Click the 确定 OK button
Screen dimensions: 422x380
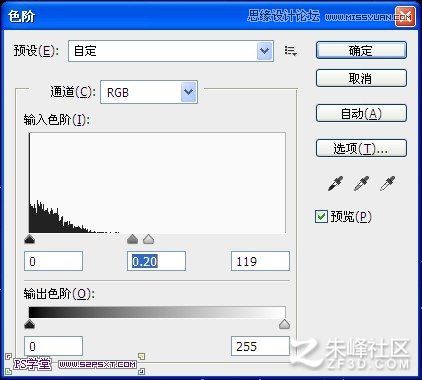point(361,50)
